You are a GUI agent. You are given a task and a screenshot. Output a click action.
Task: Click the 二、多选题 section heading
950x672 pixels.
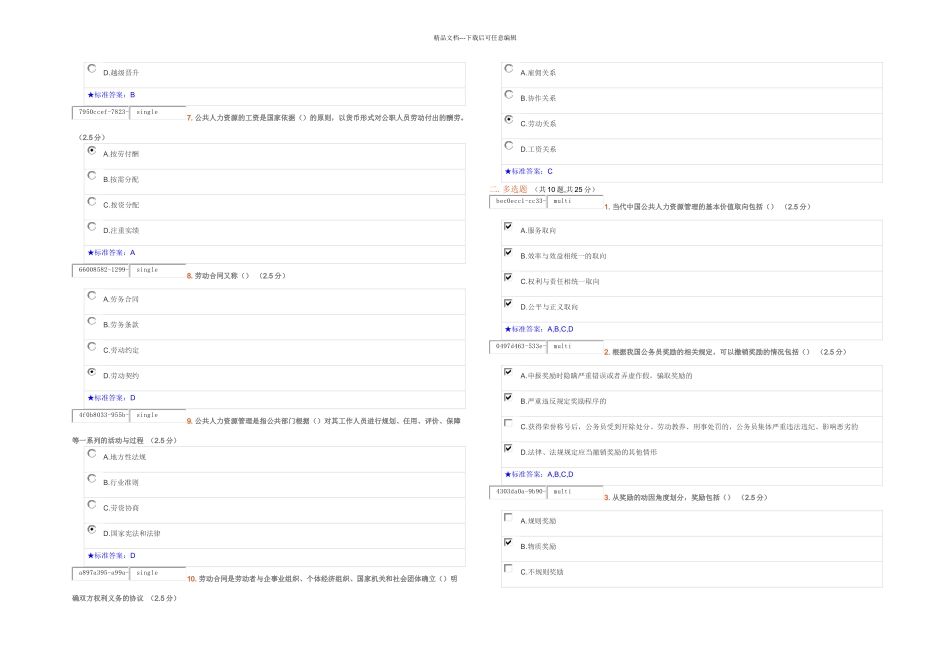tap(509, 189)
